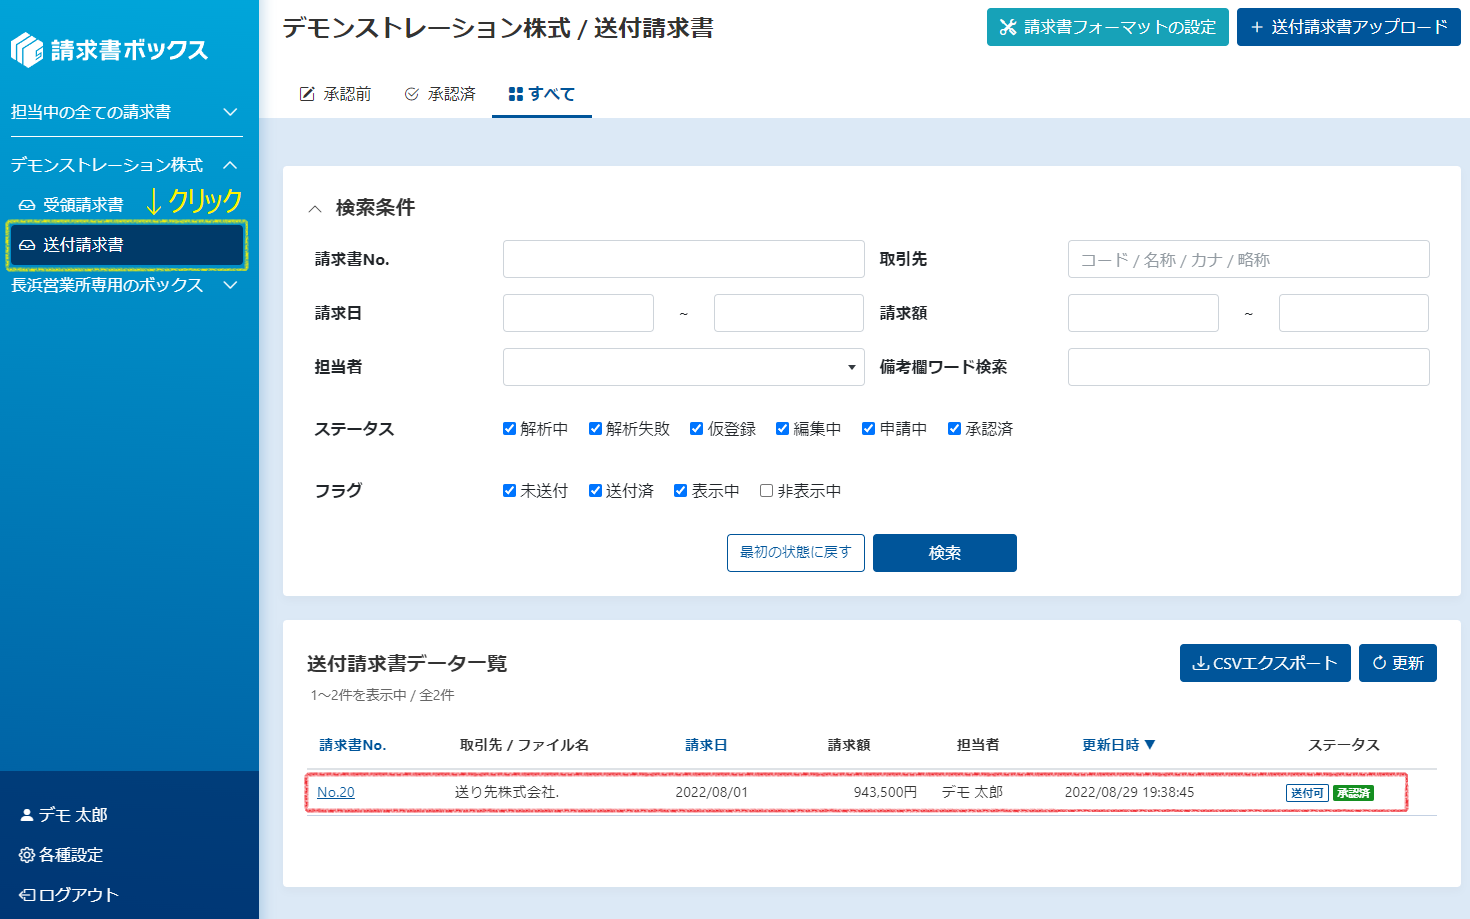Viewport: 1470px width, 919px height.
Task: Click the edit icon on 承認前 tab
Action: click(x=307, y=94)
